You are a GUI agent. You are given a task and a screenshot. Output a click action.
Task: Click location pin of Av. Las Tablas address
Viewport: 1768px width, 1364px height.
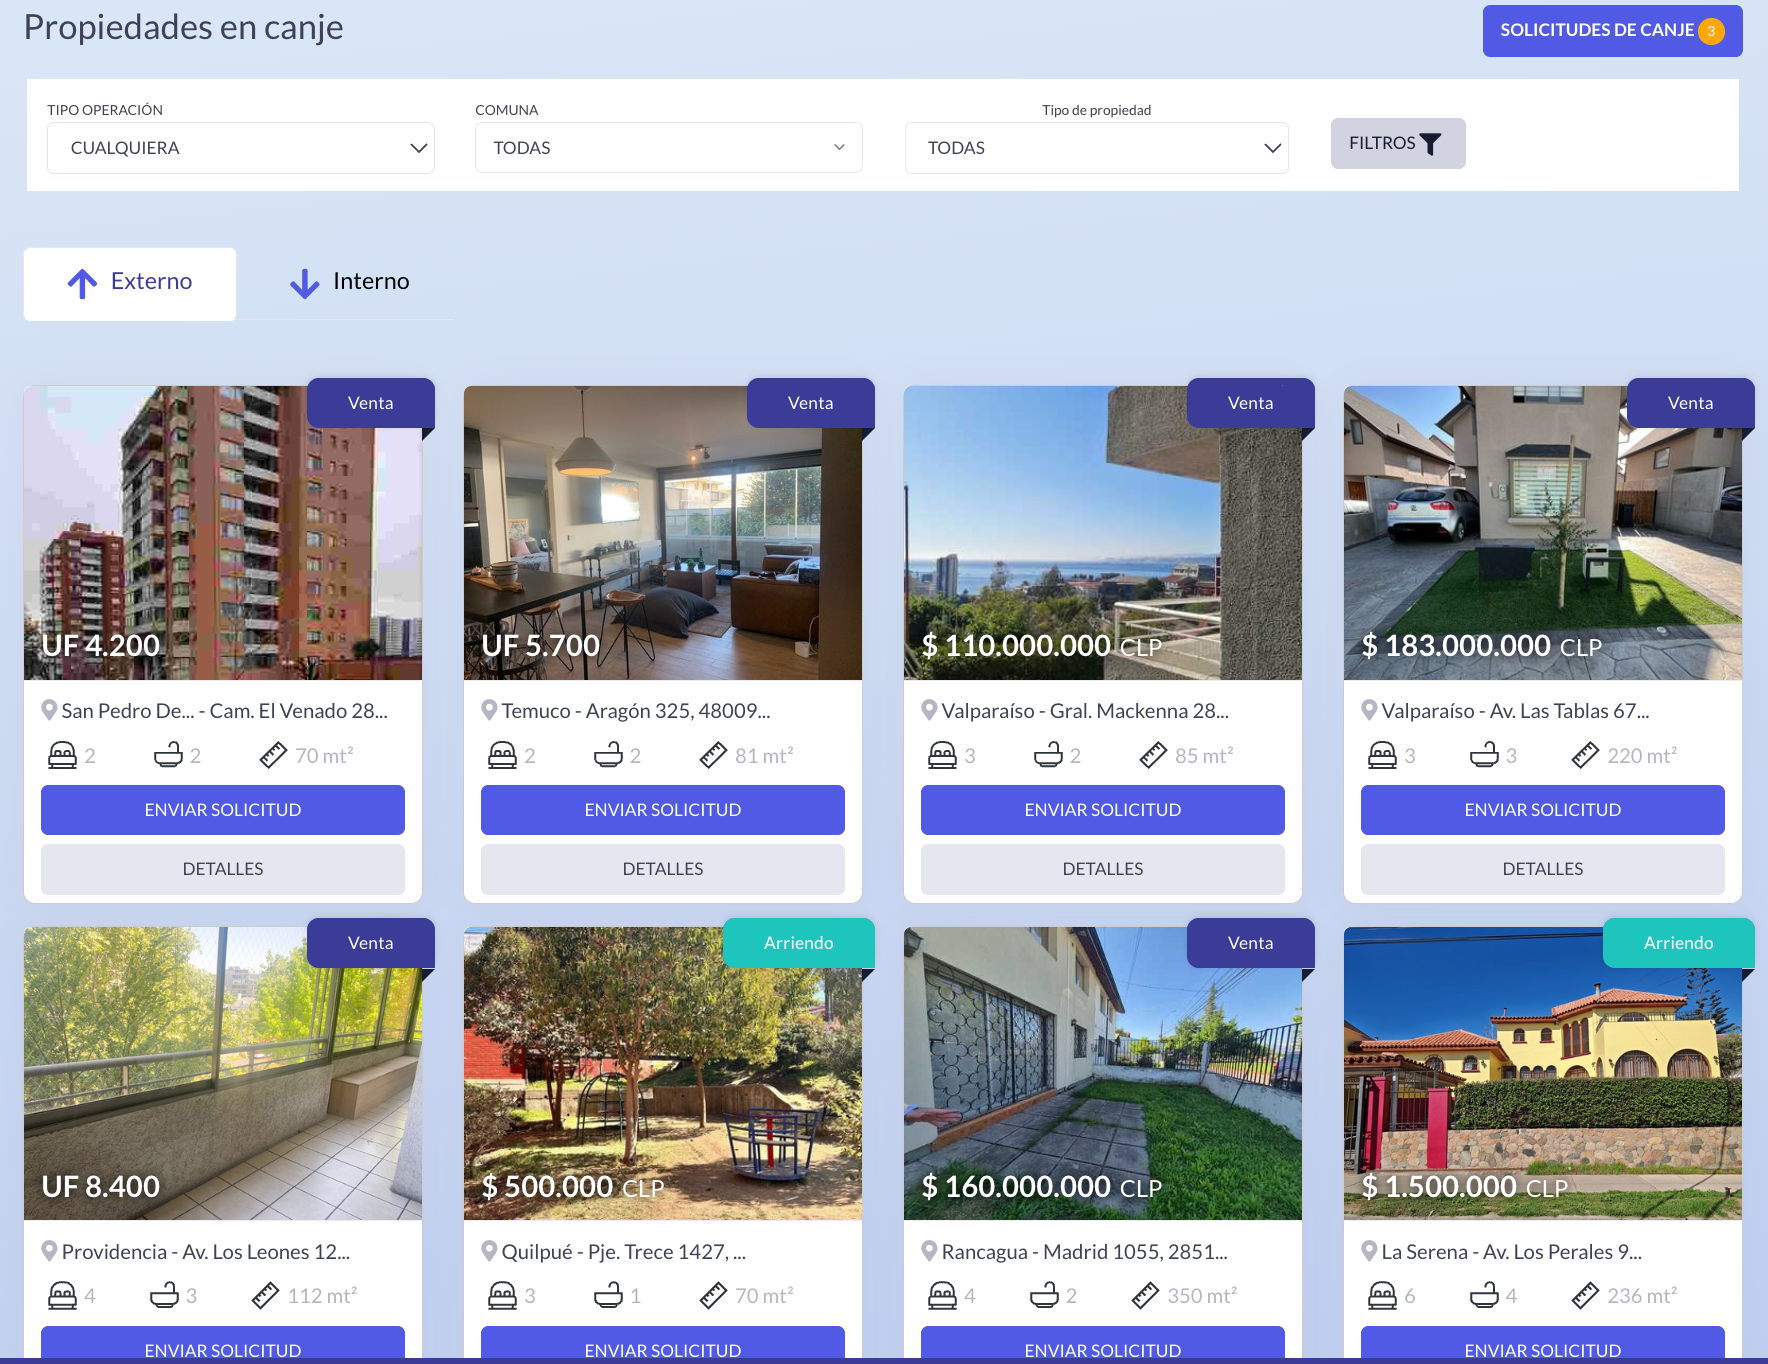1369,711
